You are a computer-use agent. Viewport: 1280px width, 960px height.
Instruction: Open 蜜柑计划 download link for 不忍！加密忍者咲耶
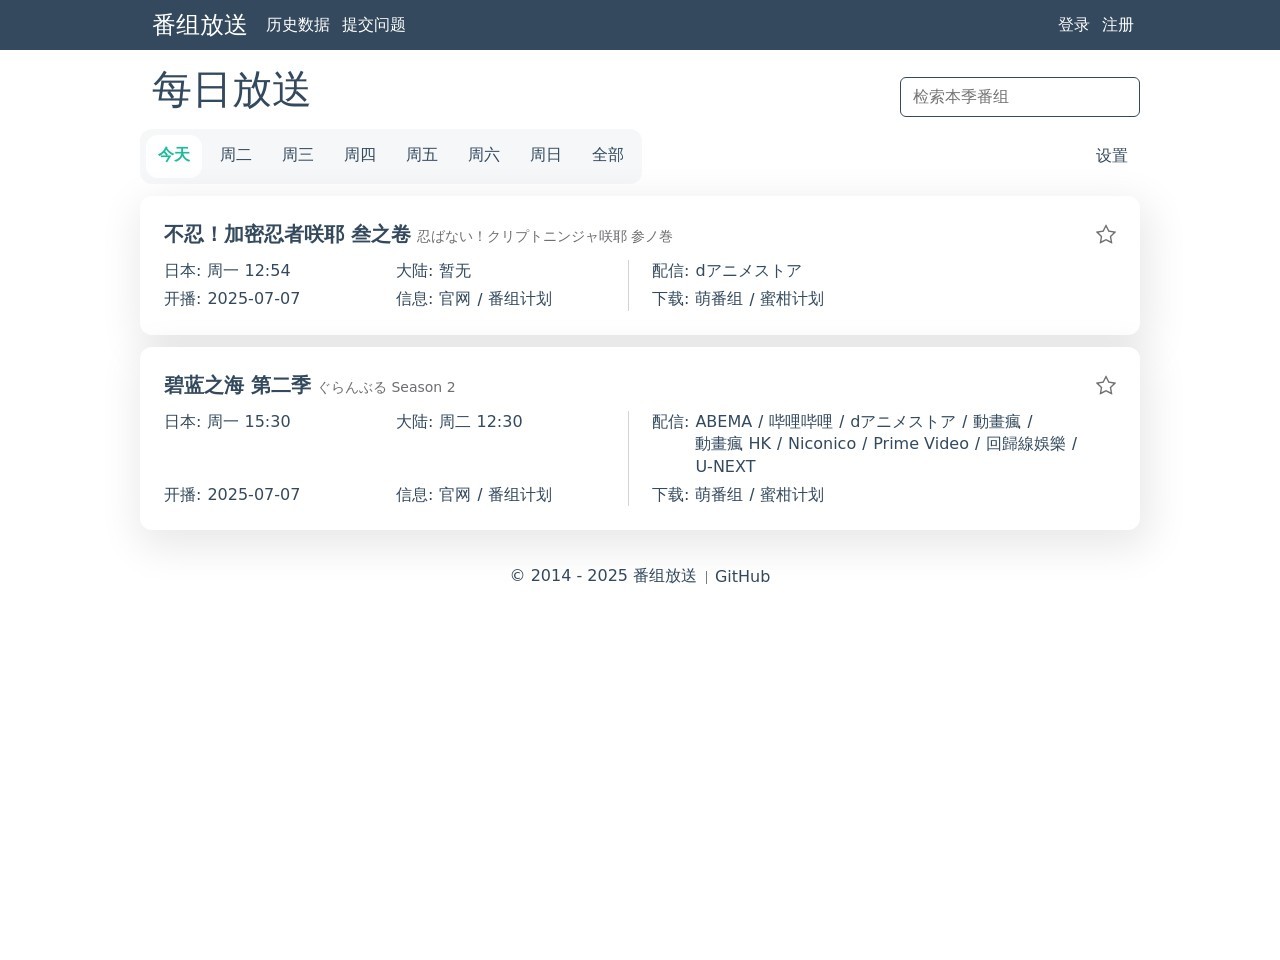[792, 299]
